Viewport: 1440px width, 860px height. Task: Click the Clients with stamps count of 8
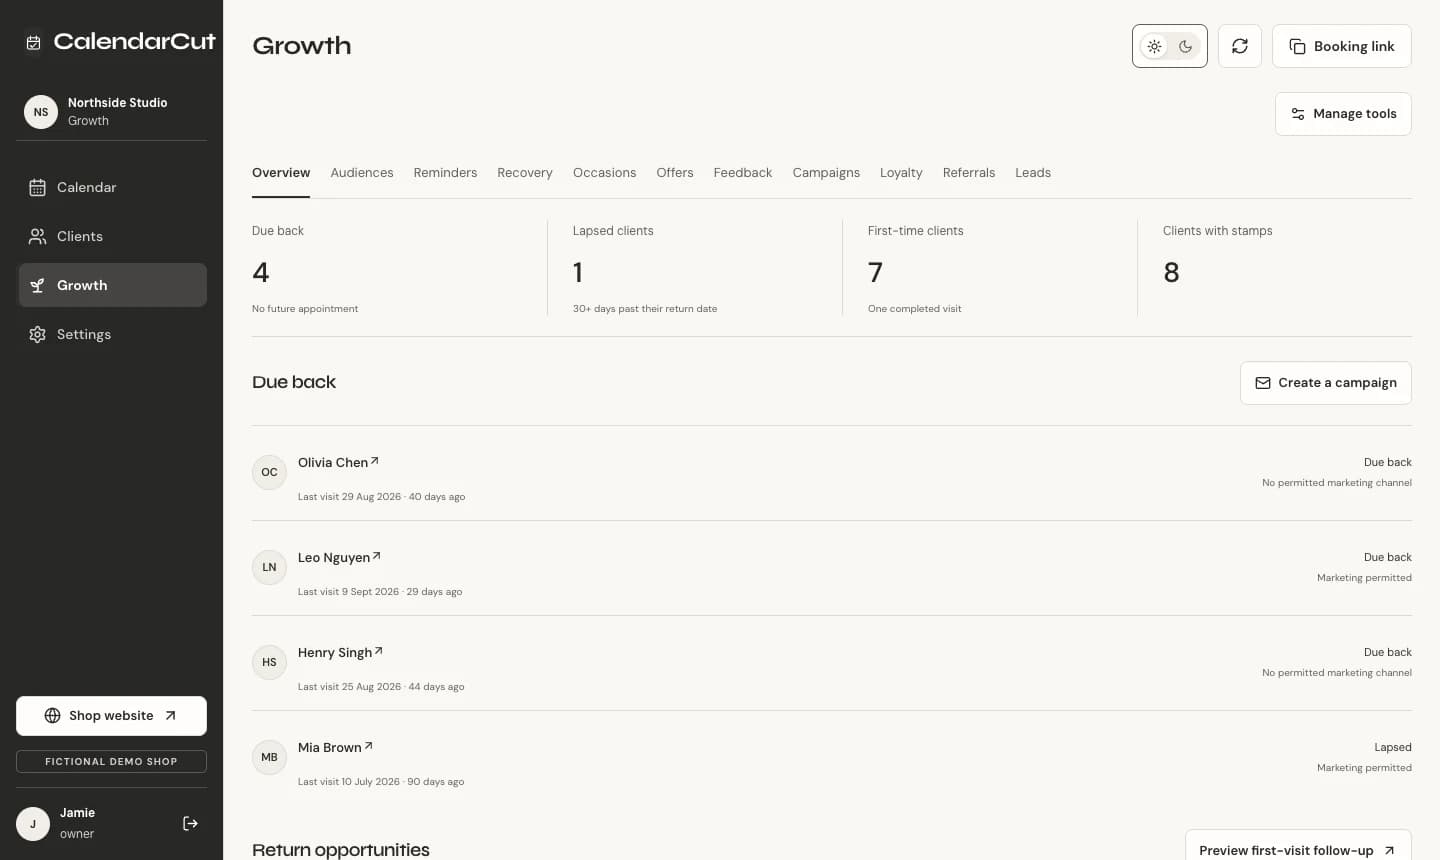1172,272
